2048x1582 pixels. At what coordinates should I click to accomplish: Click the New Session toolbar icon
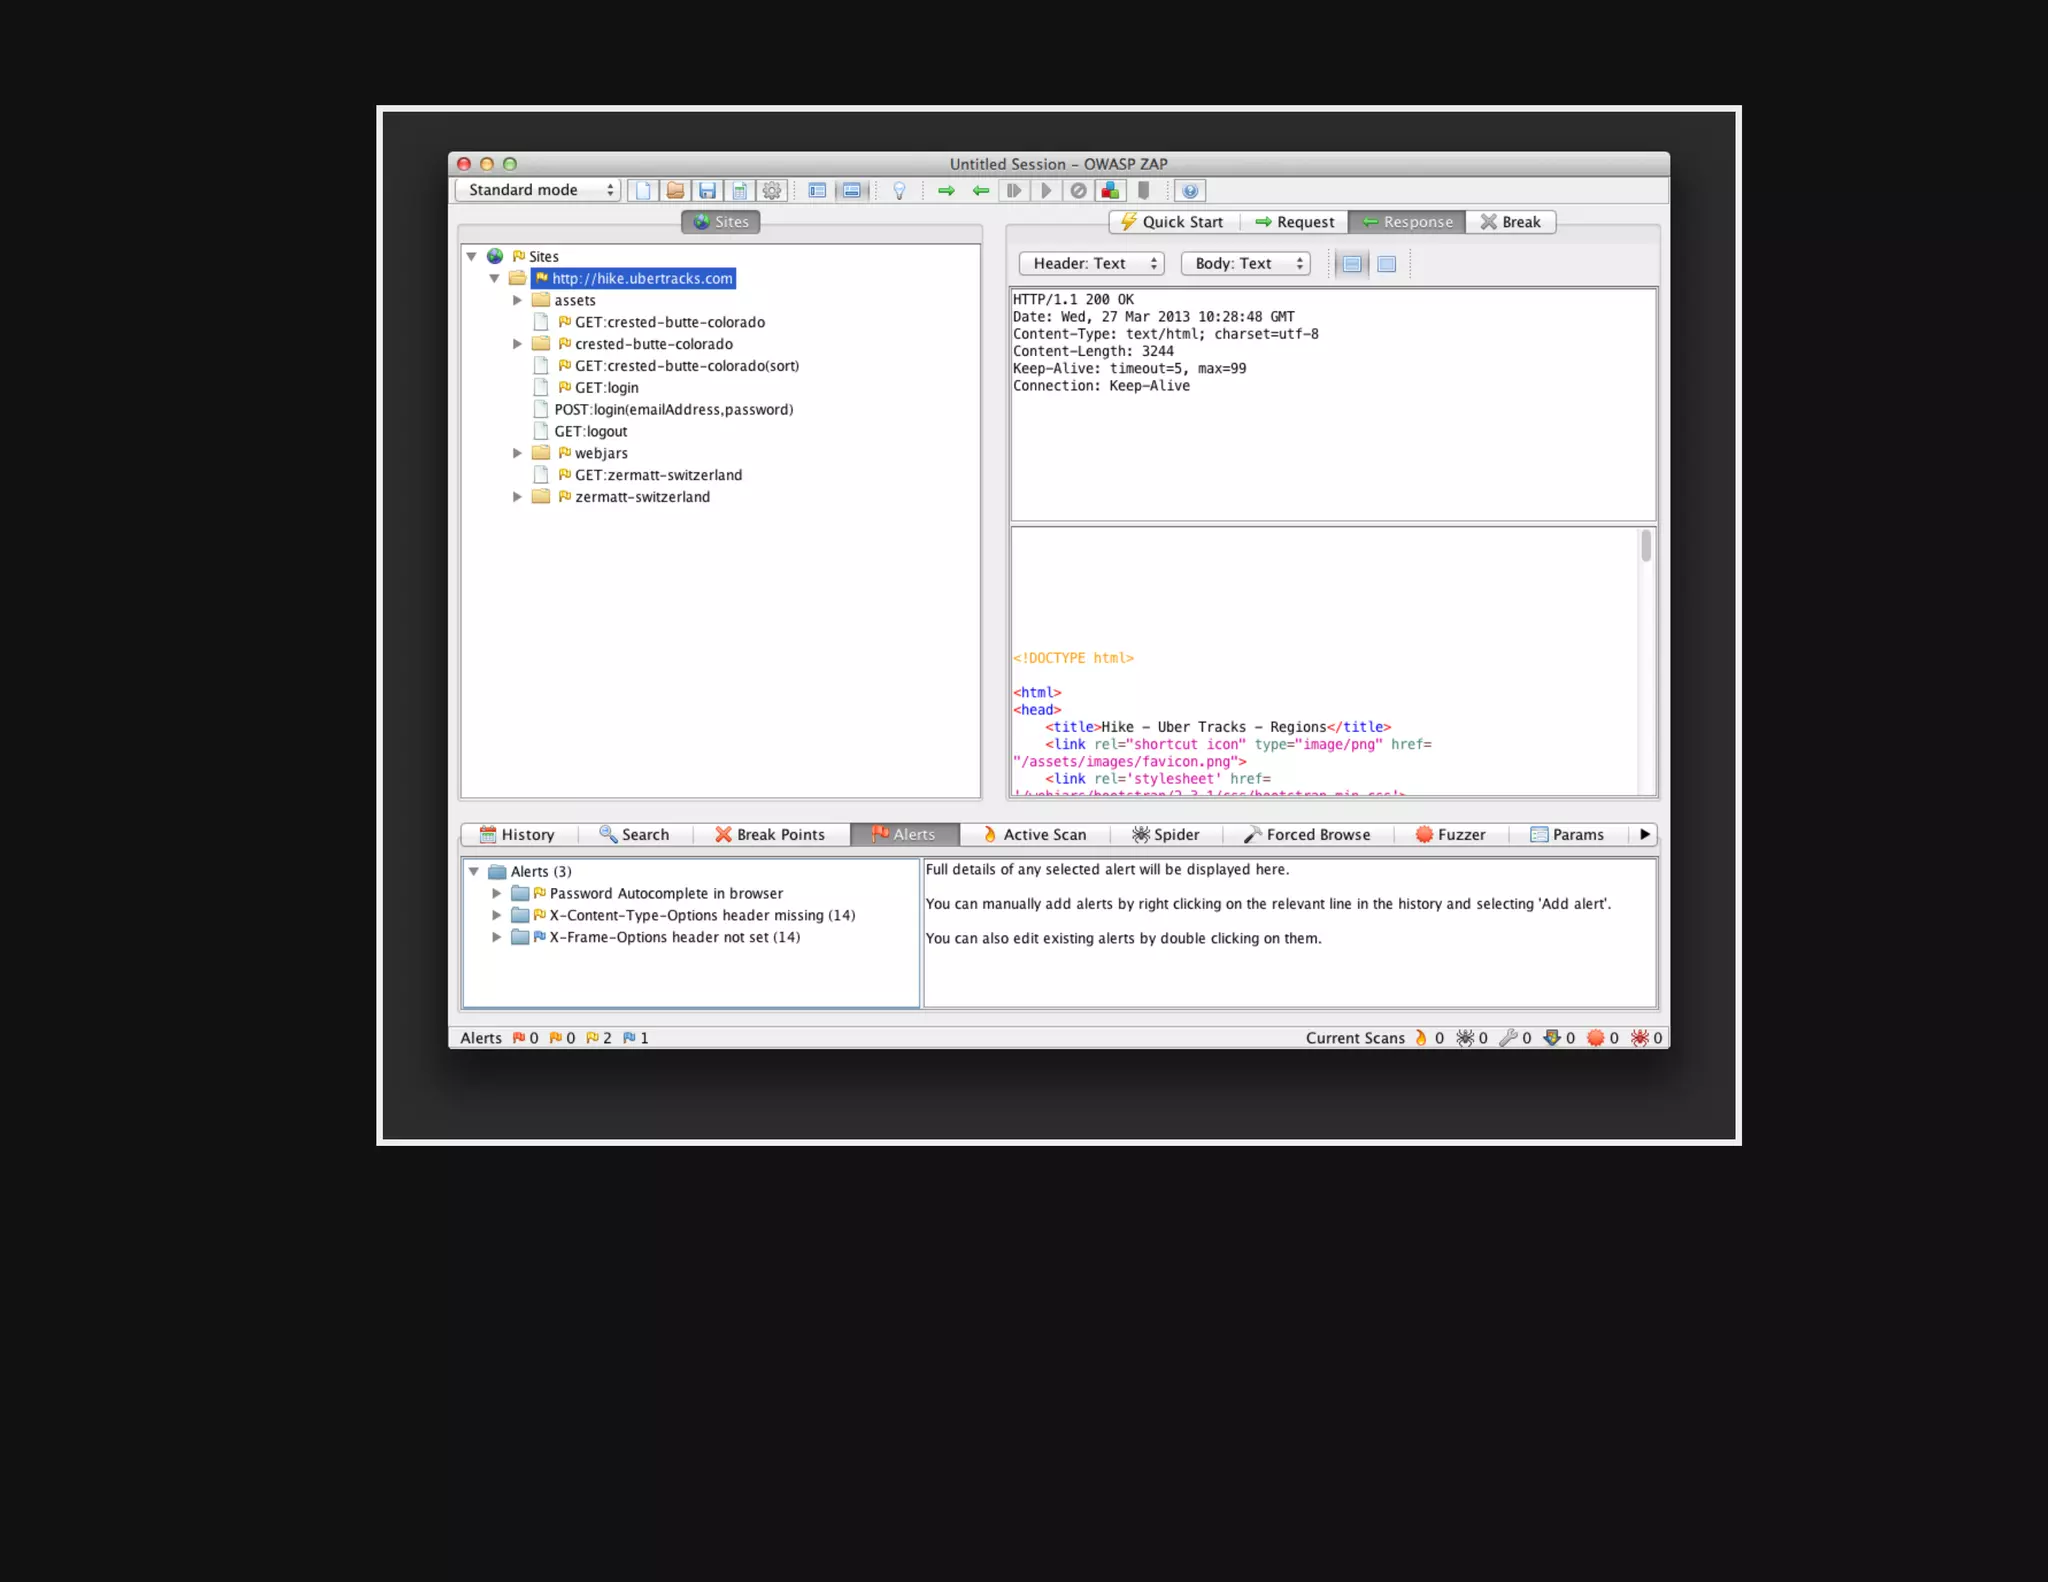coord(643,190)
